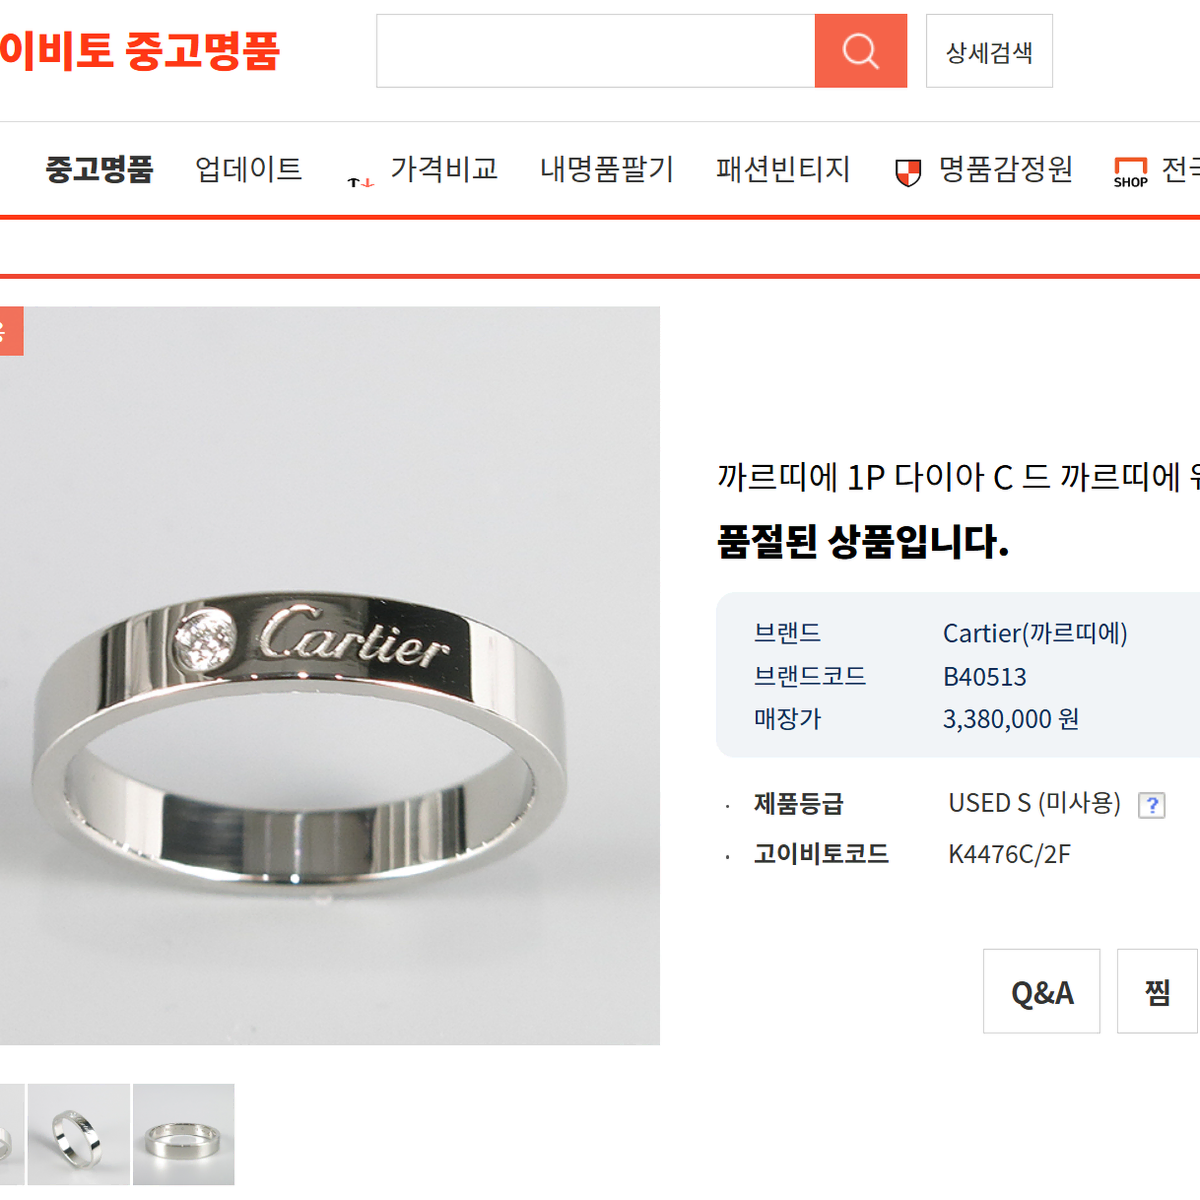Click the shield icon beside 명품감정원
This screenshot has height=1200, width=1200.
click(907, 173)
